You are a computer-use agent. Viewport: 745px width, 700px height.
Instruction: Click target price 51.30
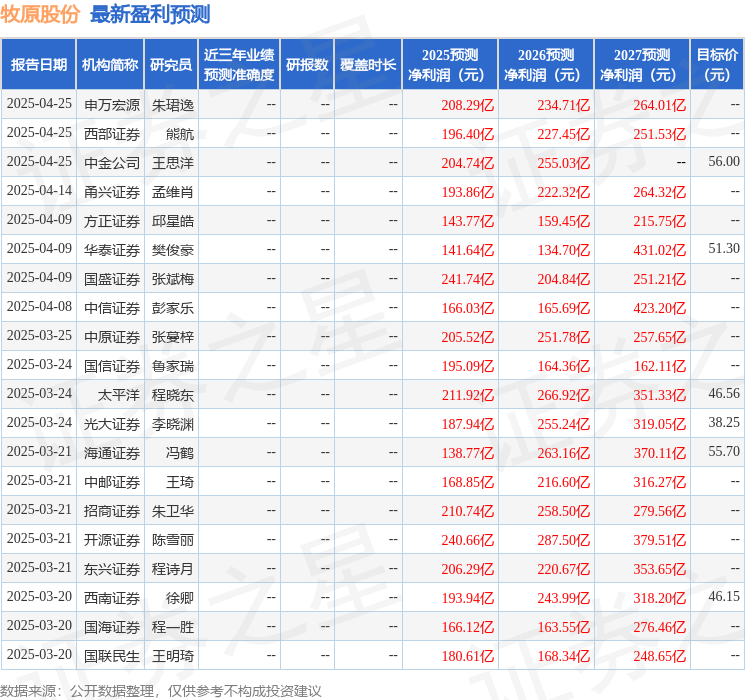coord(724,249)
